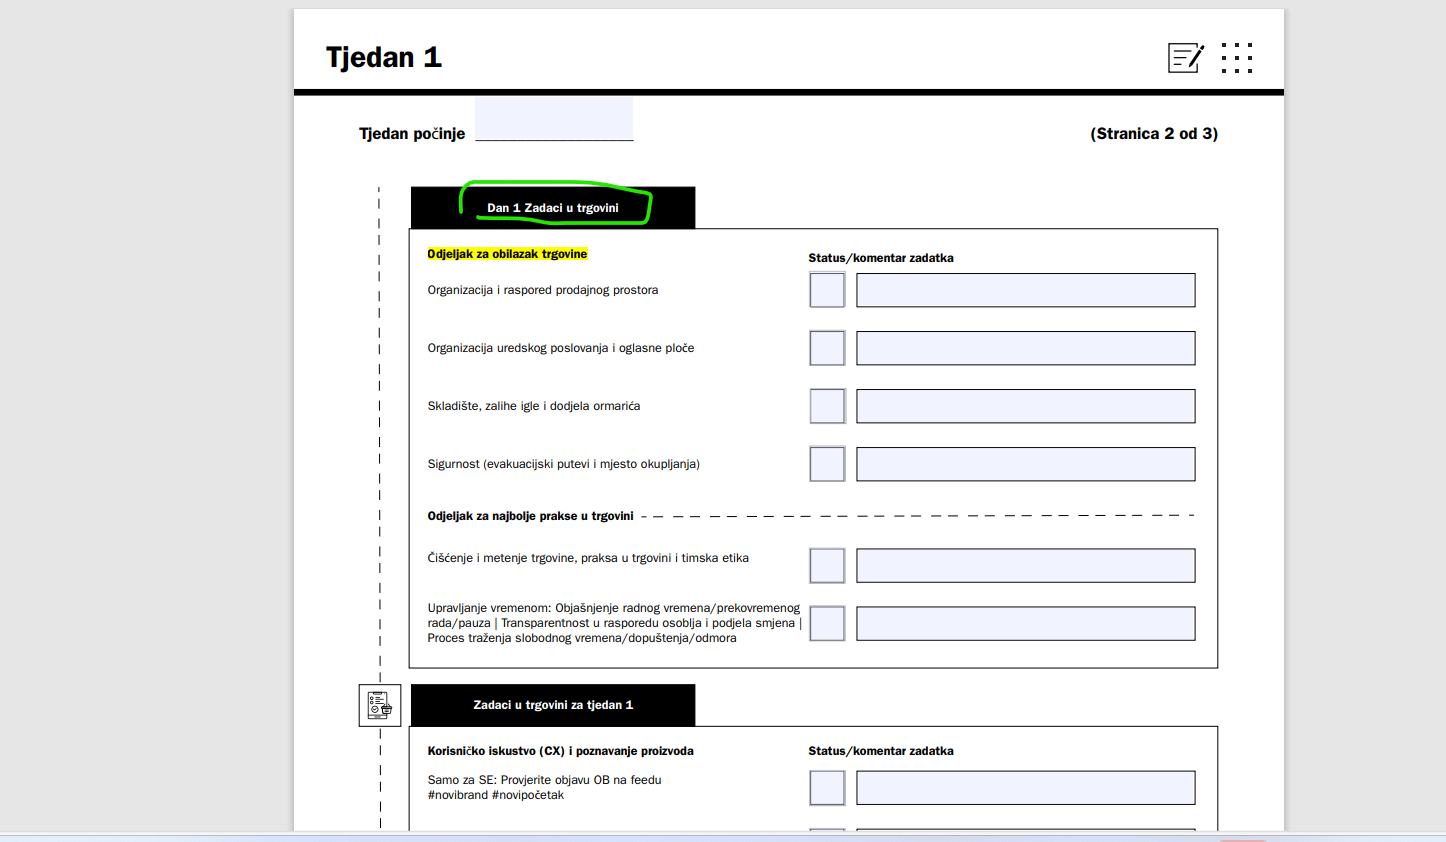The height and width of the screenshot is (842, 1446).
Task: Click comment field for Upravljanje vremenom row
Action: 1025,623
